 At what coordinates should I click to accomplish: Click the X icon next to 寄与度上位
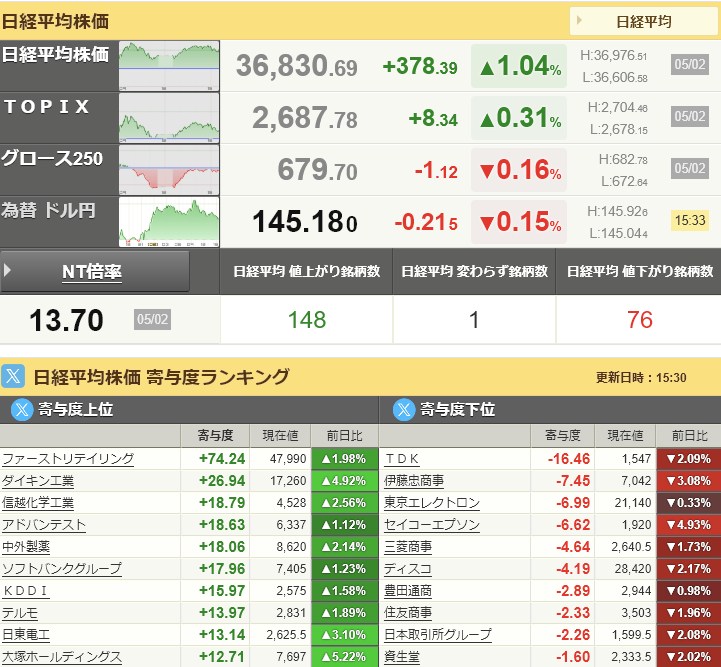[x=22, y=409]
